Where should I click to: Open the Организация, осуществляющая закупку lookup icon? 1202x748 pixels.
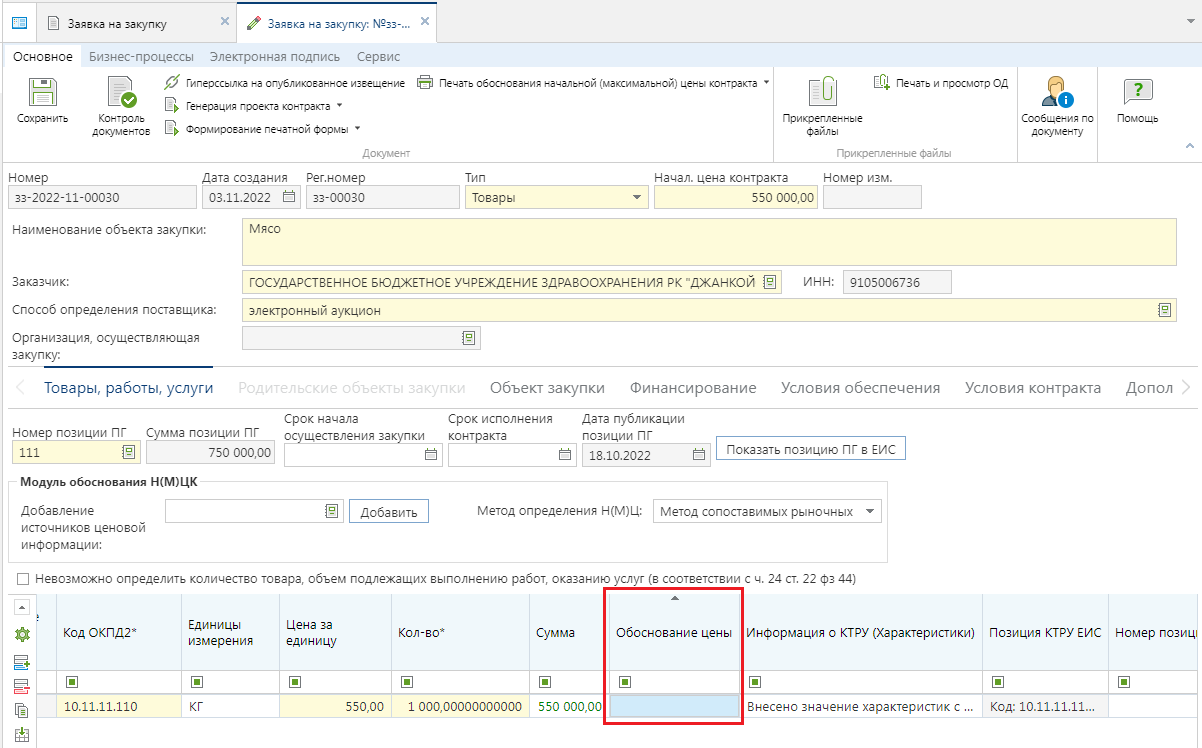[x=469, y=338]
